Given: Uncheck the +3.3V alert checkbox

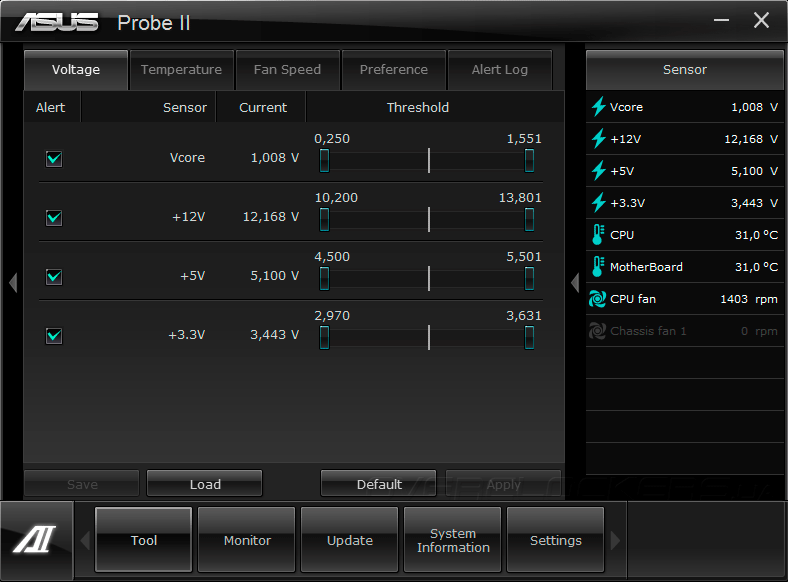Looking at the screenshot, I should pyautogui.click(x=54, y=335).
